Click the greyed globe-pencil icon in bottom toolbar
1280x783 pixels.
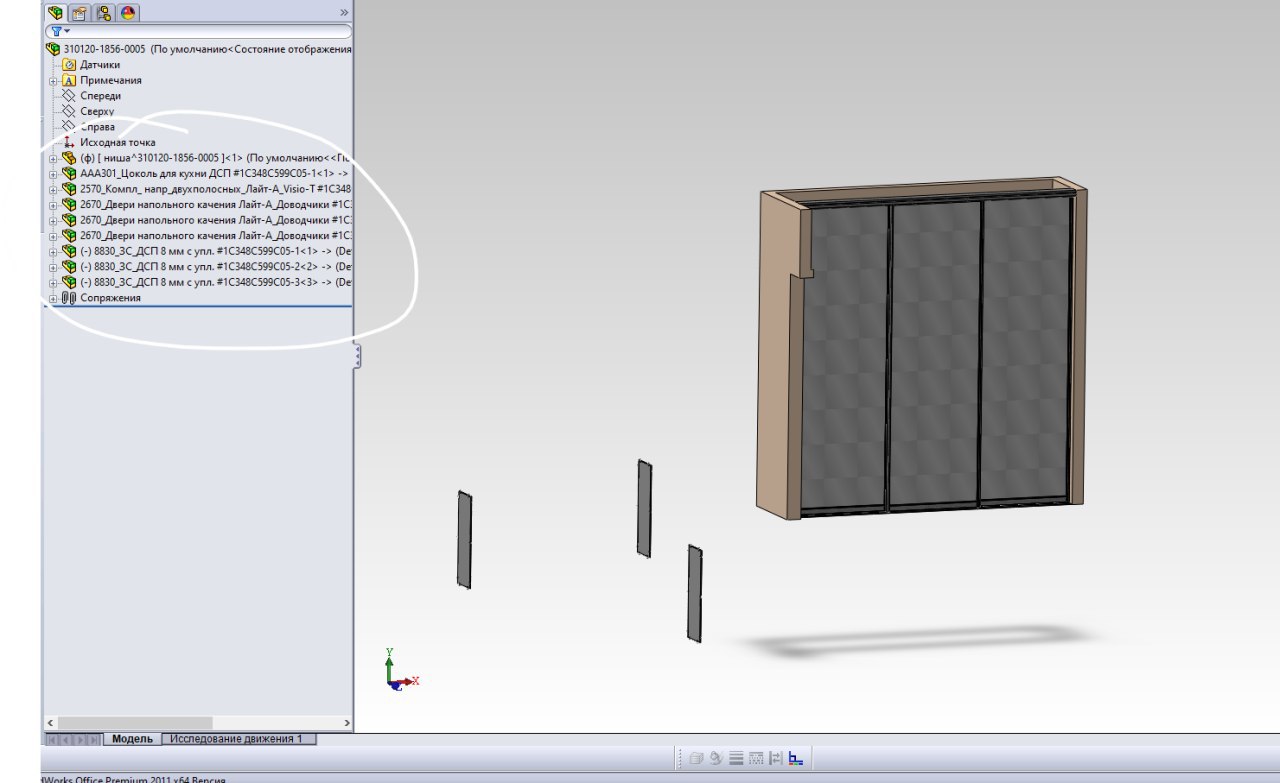(716, 758)
